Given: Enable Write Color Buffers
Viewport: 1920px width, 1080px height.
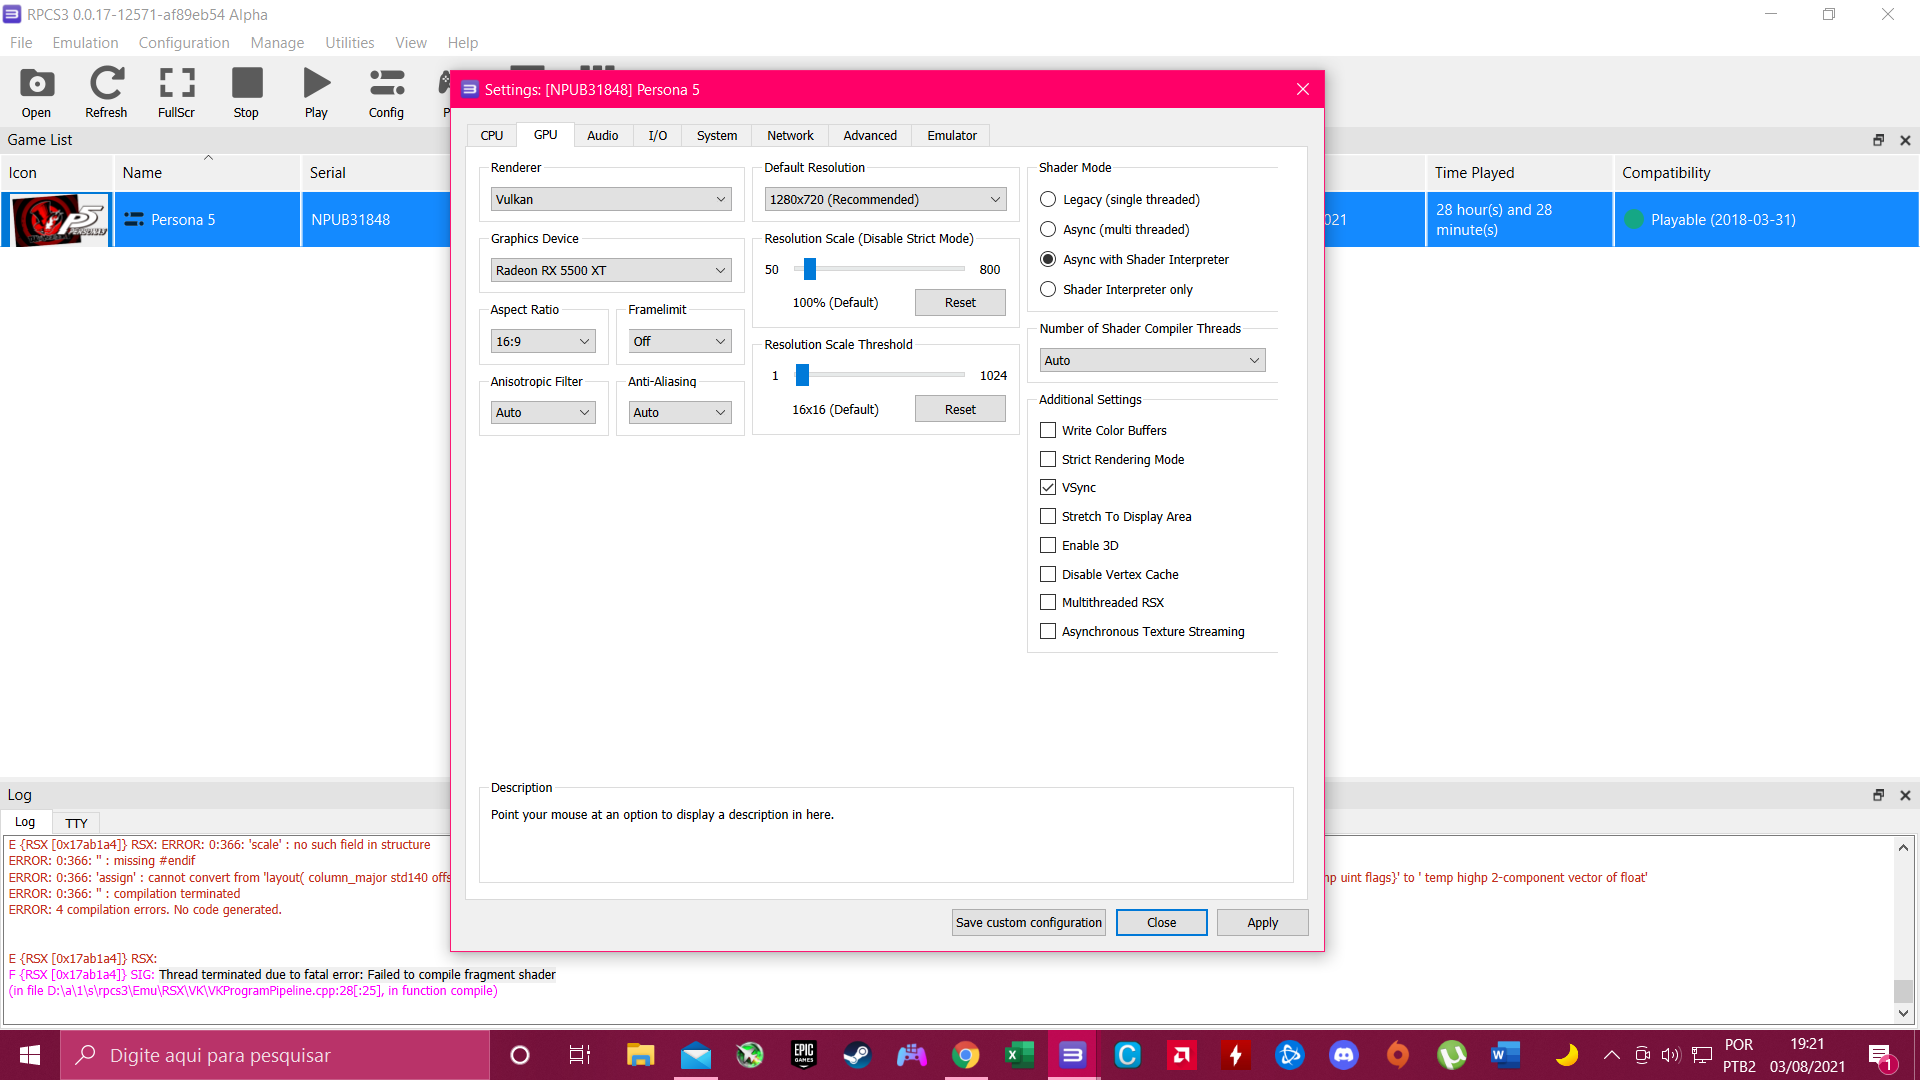Looking at the screenshot, I should [1048, 430].
